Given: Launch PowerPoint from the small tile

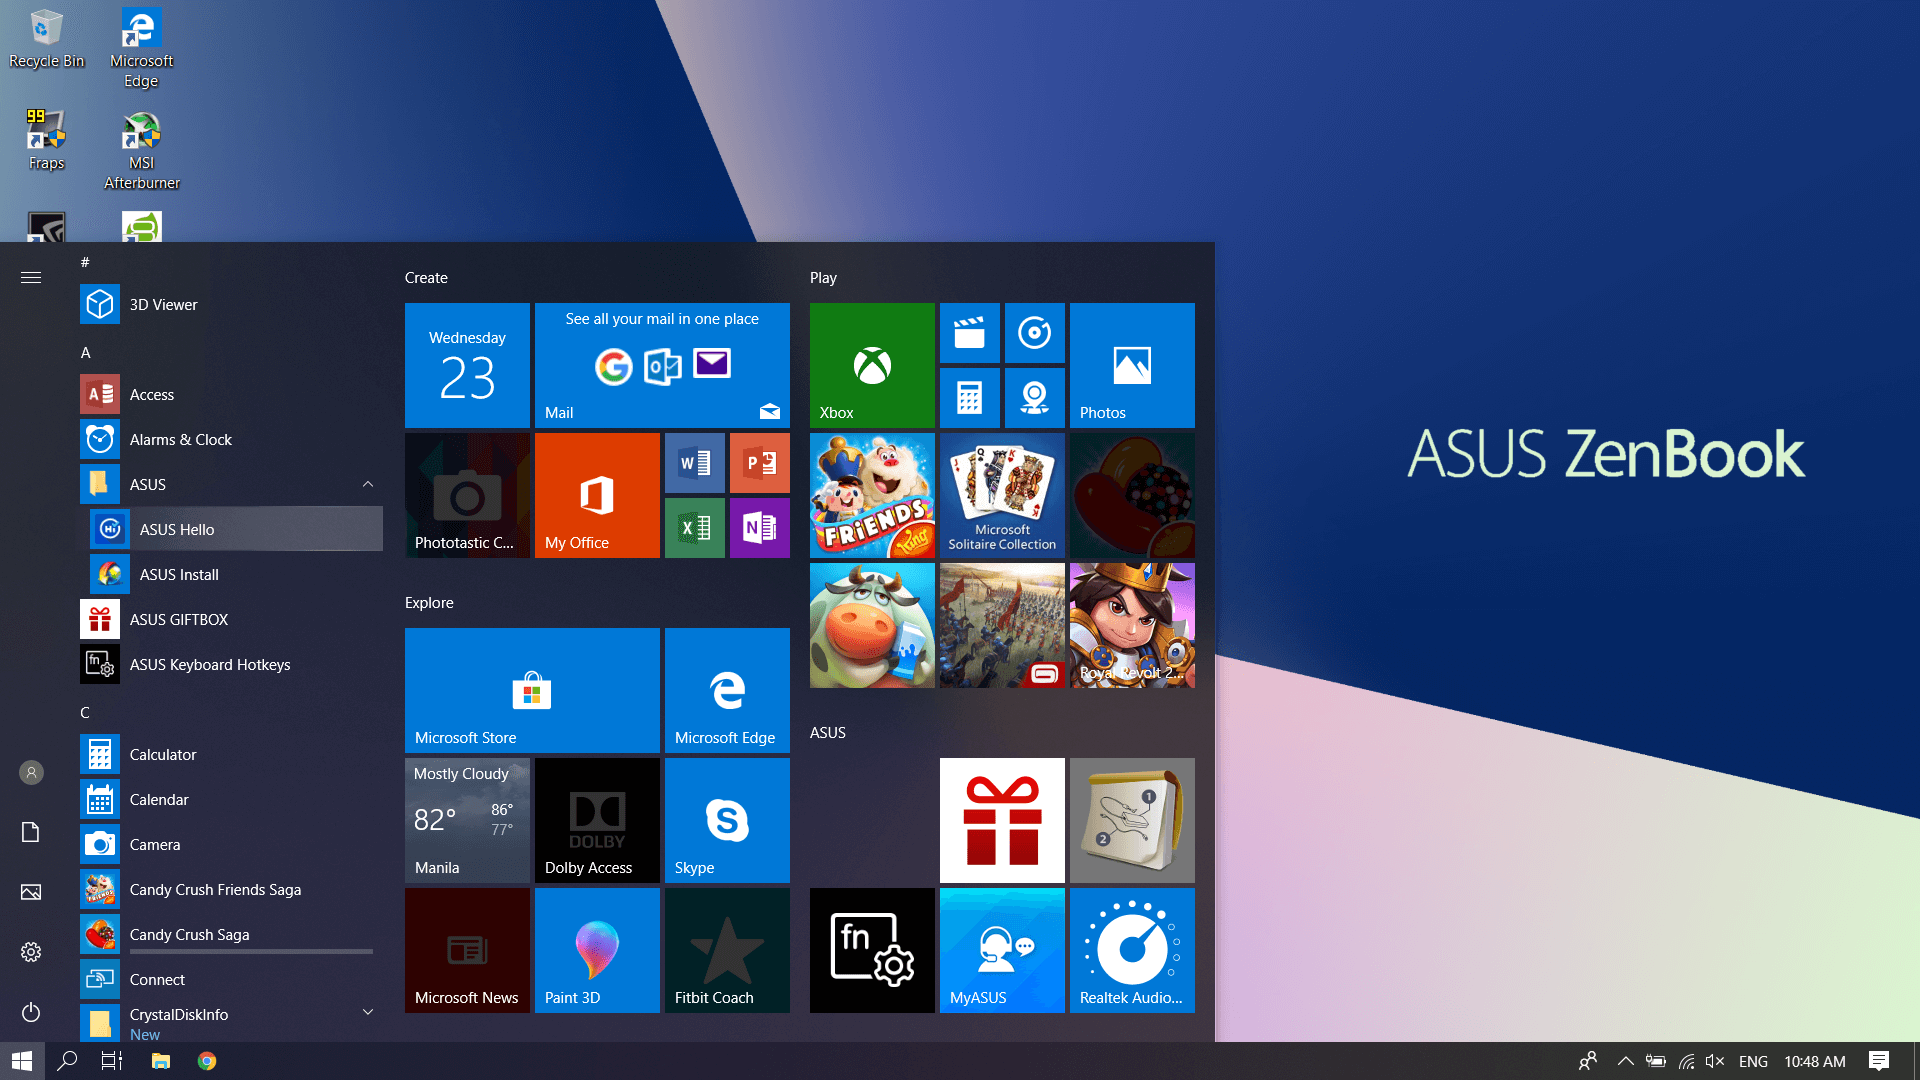Looking at the screenshot, I should [759, 463].
